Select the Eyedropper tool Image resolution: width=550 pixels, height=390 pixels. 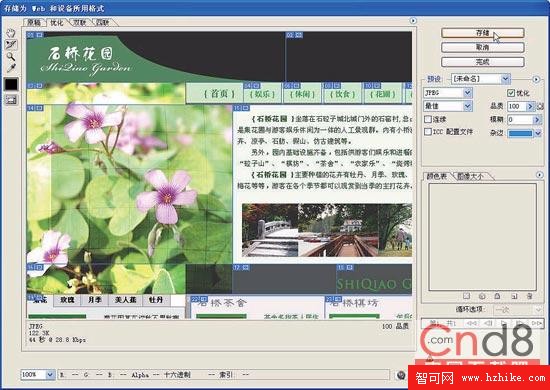11,68
